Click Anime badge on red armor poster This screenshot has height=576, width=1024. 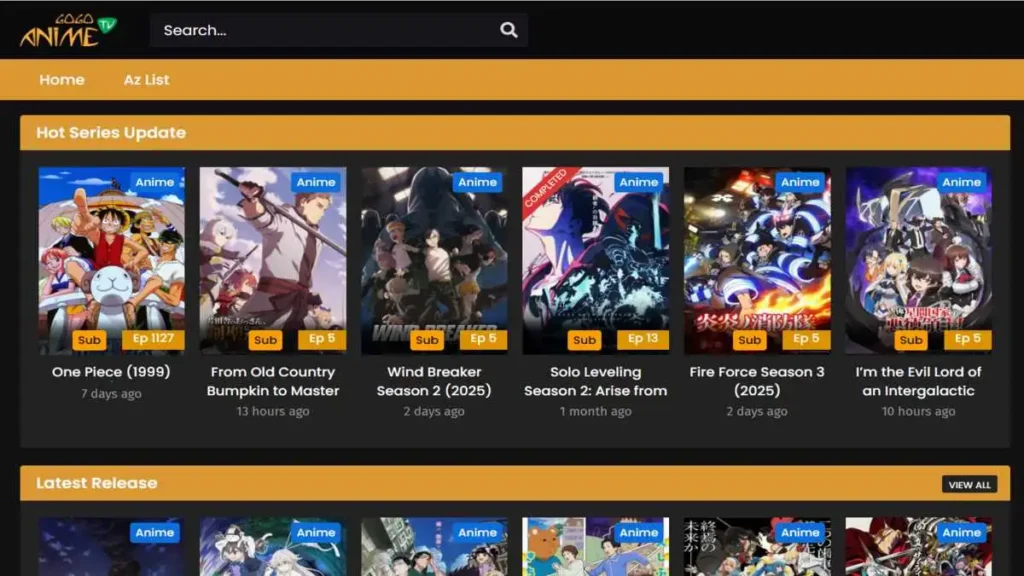[961, 533]
